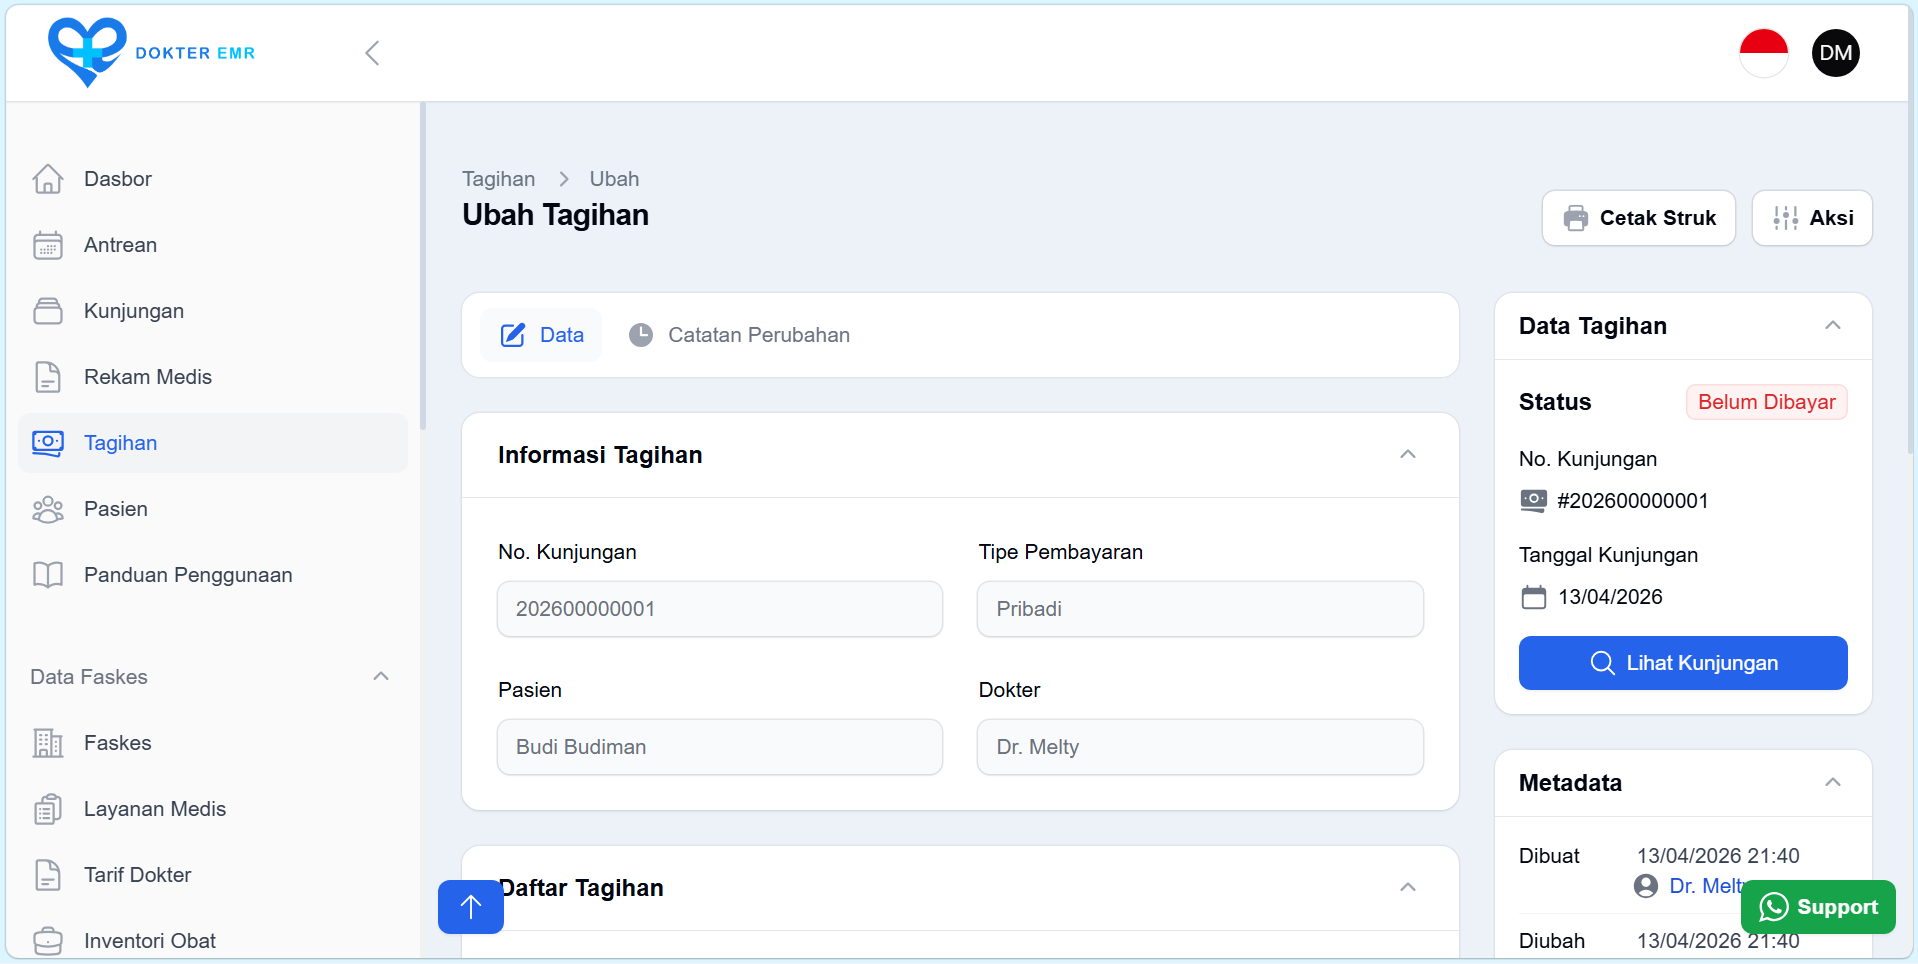Click the Dasbor home icon

[x=48, y=179]
